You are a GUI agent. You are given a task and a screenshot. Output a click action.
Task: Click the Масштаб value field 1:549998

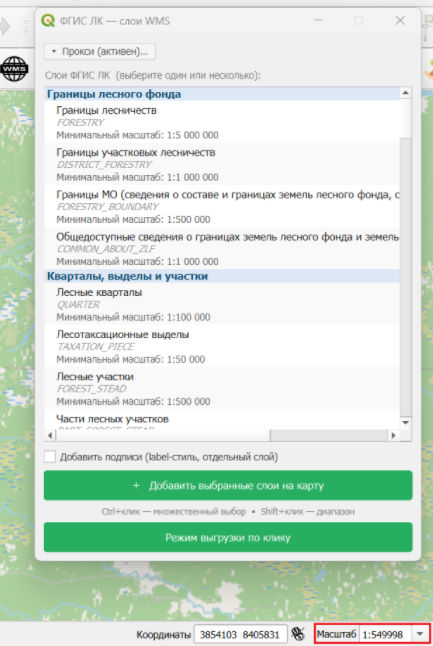(x=386, y=634)
